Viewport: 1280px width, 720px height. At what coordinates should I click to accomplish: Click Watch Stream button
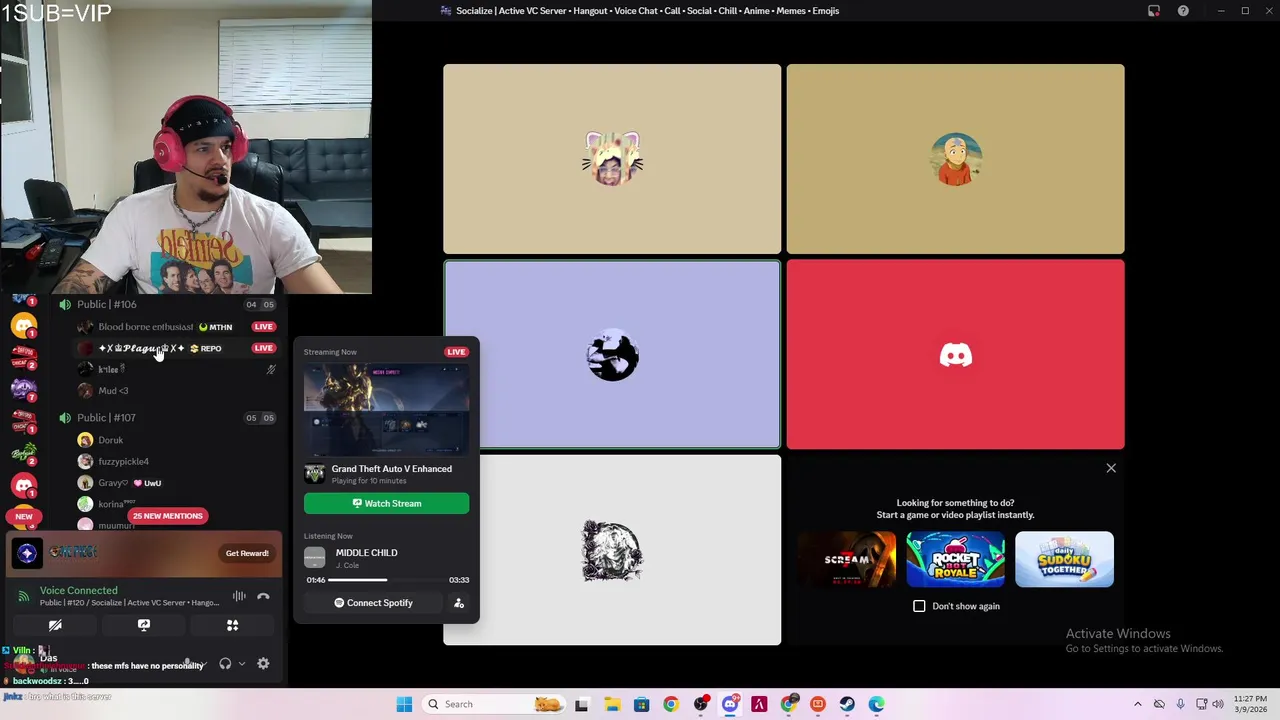[386, 504]
